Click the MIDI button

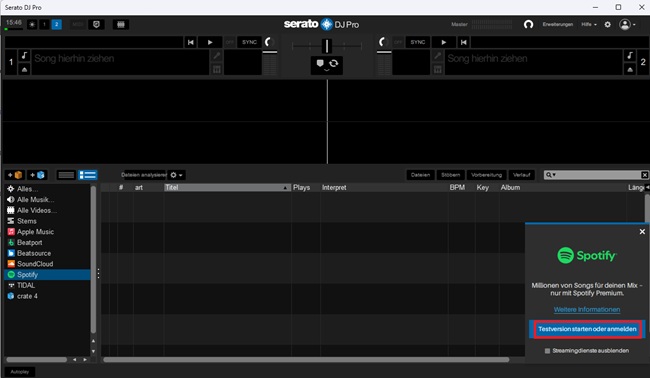pyautogui.click(x=78, y=24)
